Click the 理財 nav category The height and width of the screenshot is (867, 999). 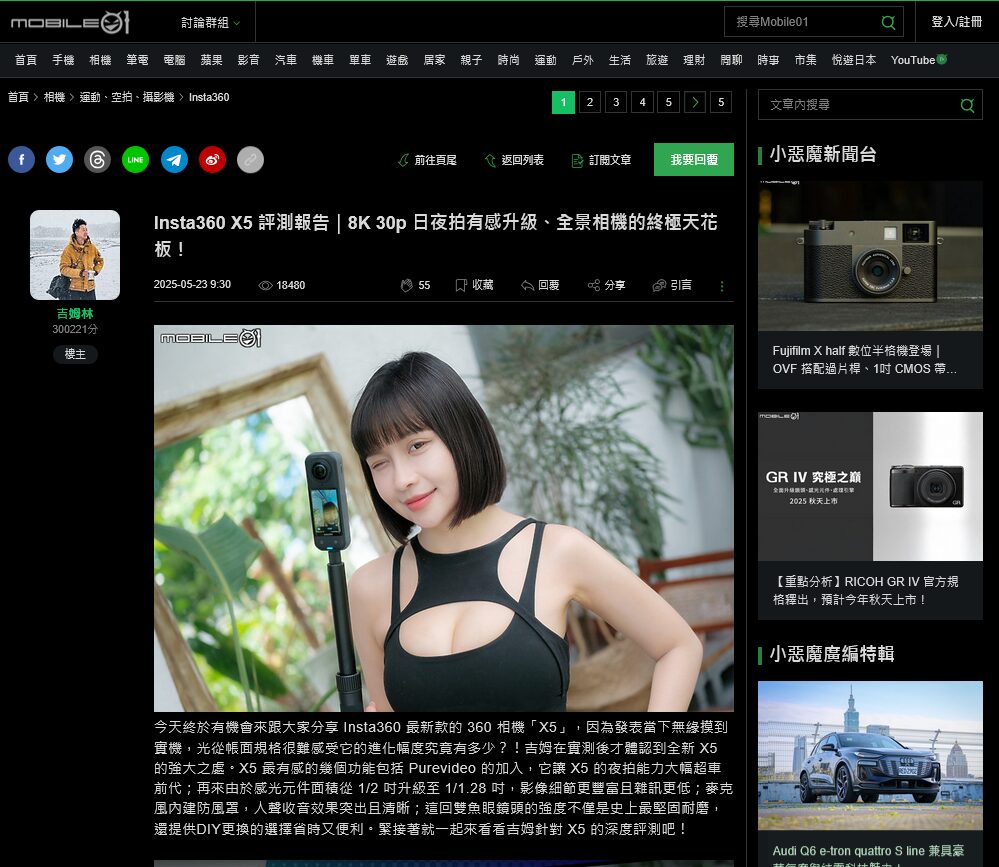click(694, 60)
